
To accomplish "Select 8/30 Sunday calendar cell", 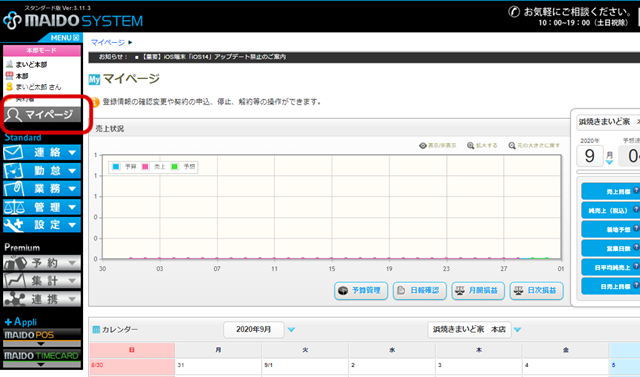I will click(132, 366).
